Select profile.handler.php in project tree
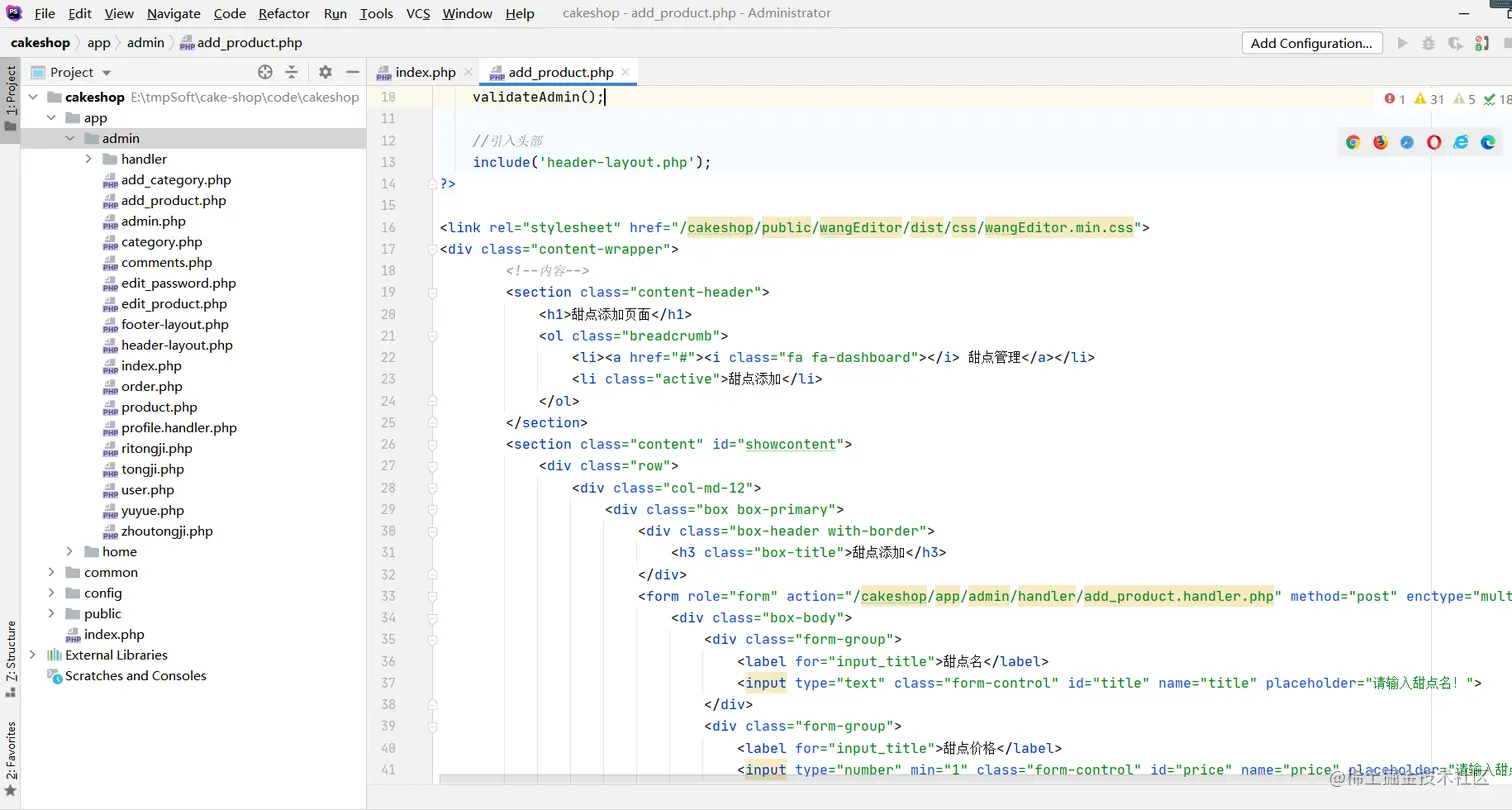Image resolution: width=1512 pixels, height=810 pixels. coord(179,428)
